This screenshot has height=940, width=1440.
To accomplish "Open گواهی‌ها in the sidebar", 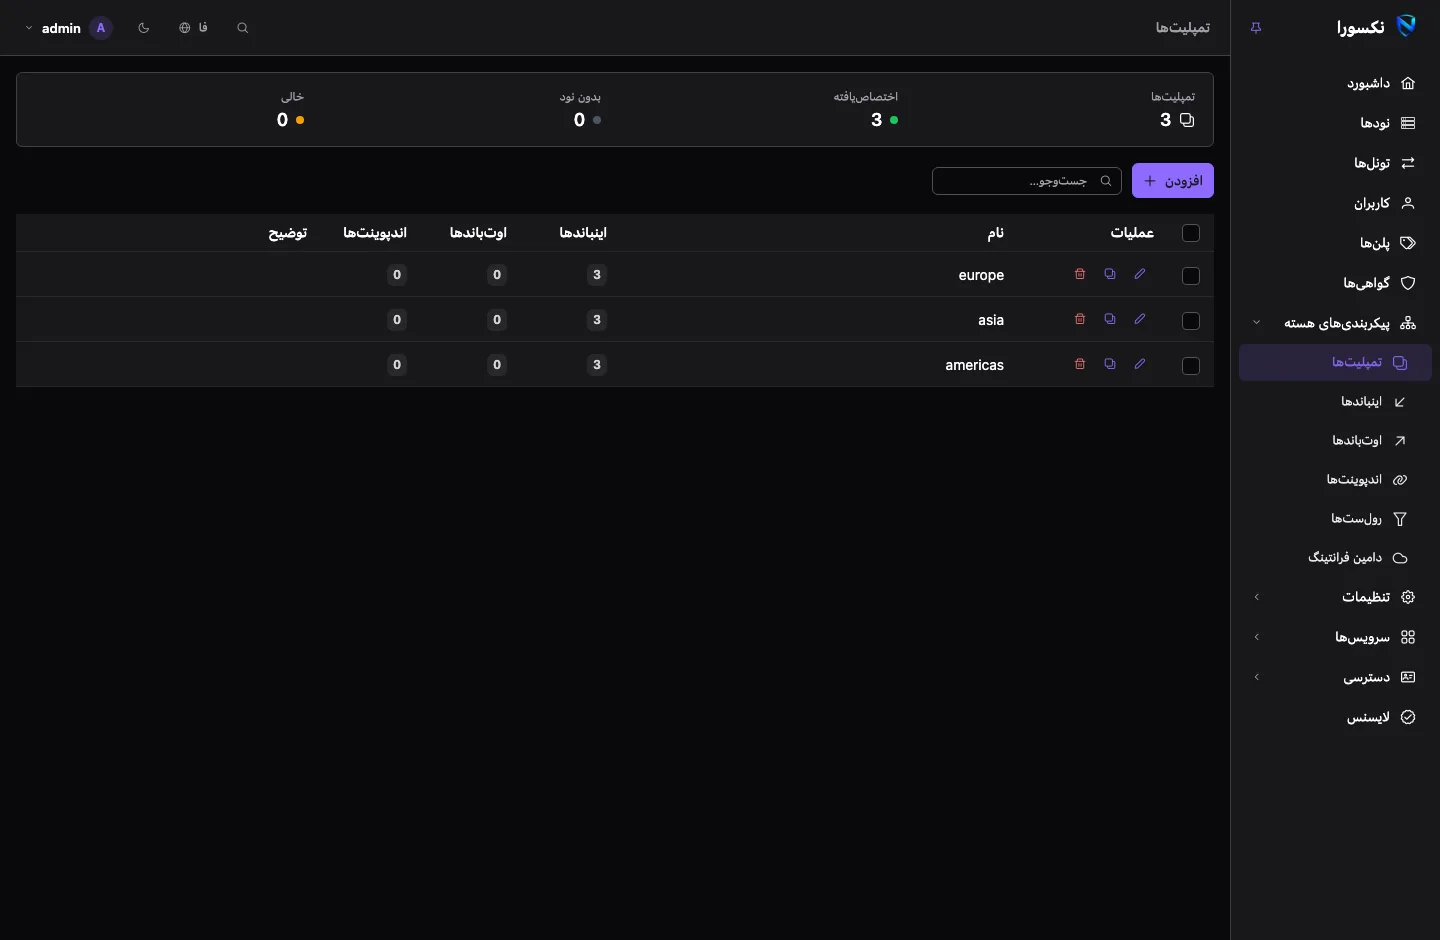I will pyautogui.click(x=1335, y=283).
